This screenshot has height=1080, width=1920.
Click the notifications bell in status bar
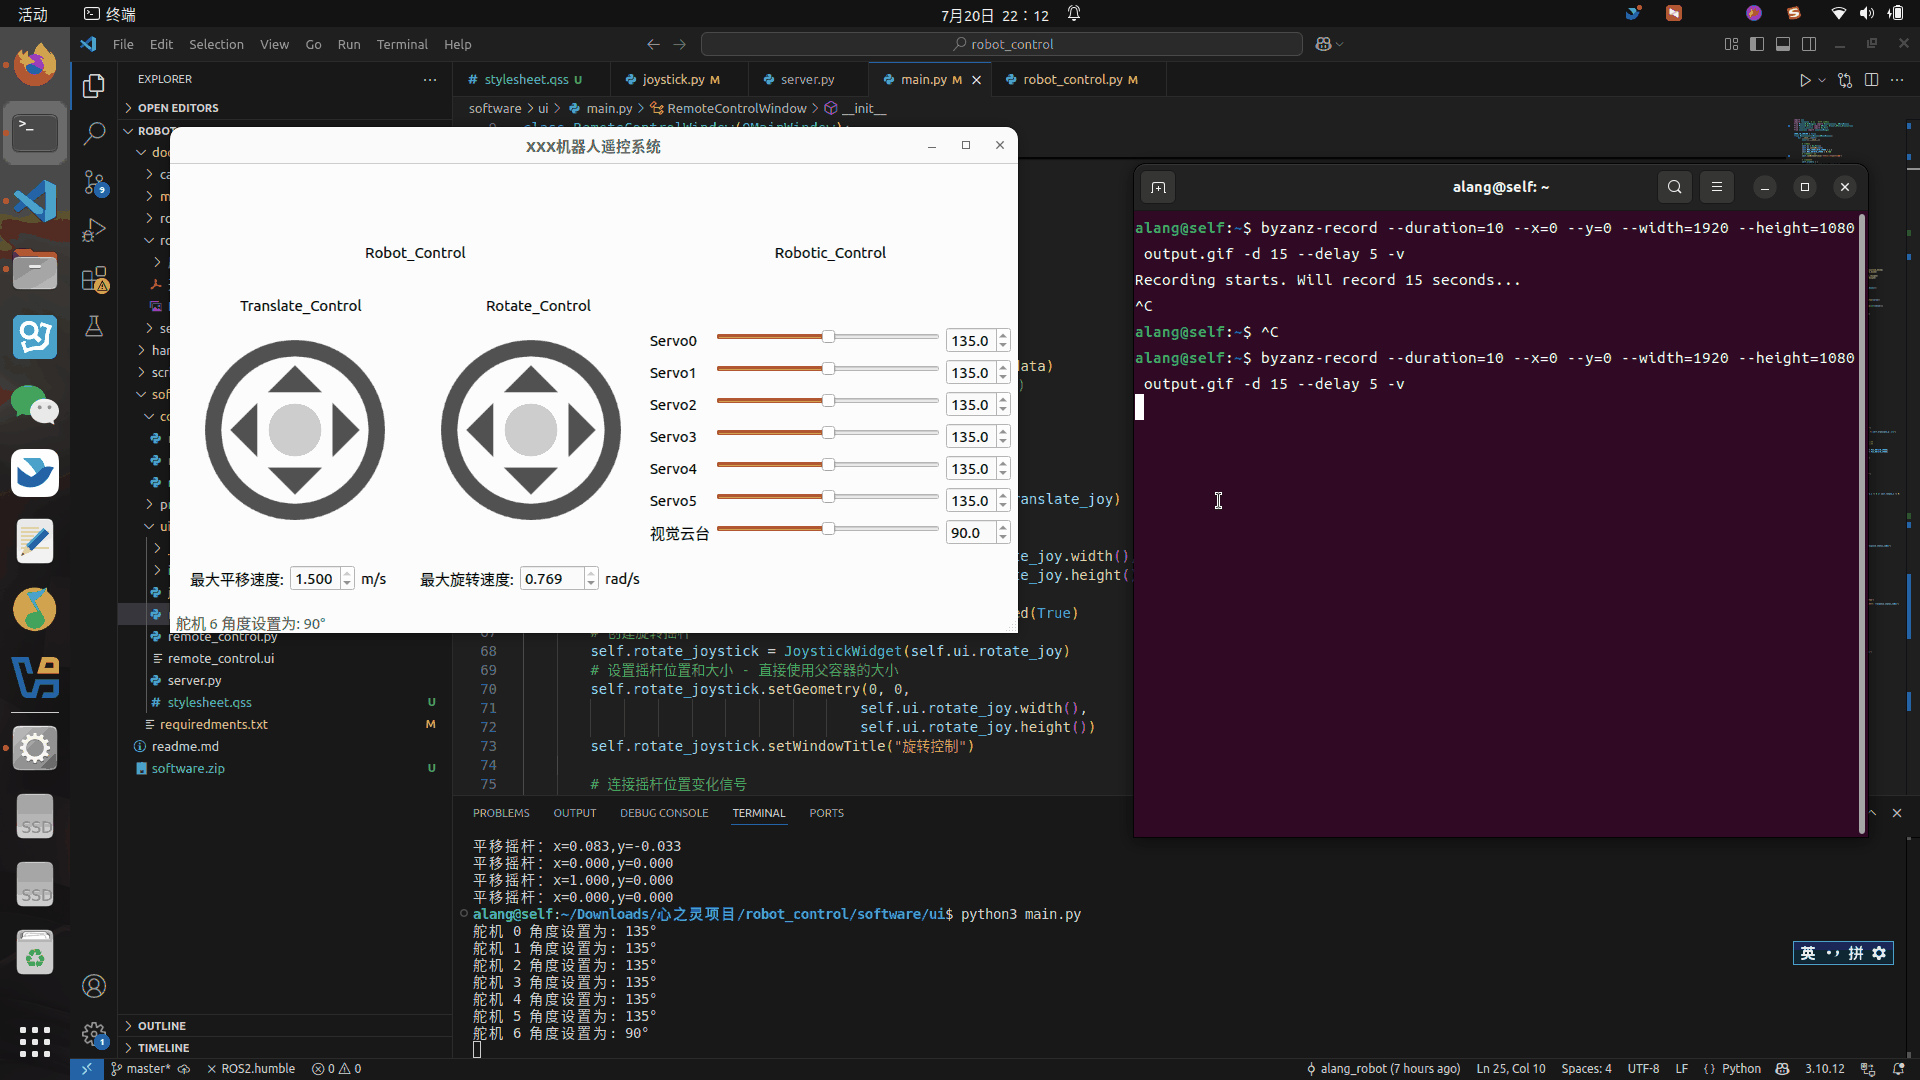click(1898, 1068)
